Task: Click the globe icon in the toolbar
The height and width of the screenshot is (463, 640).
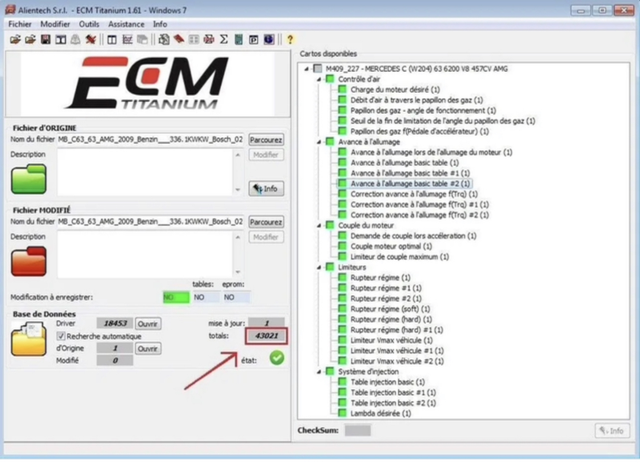Action: pos(269,39)
